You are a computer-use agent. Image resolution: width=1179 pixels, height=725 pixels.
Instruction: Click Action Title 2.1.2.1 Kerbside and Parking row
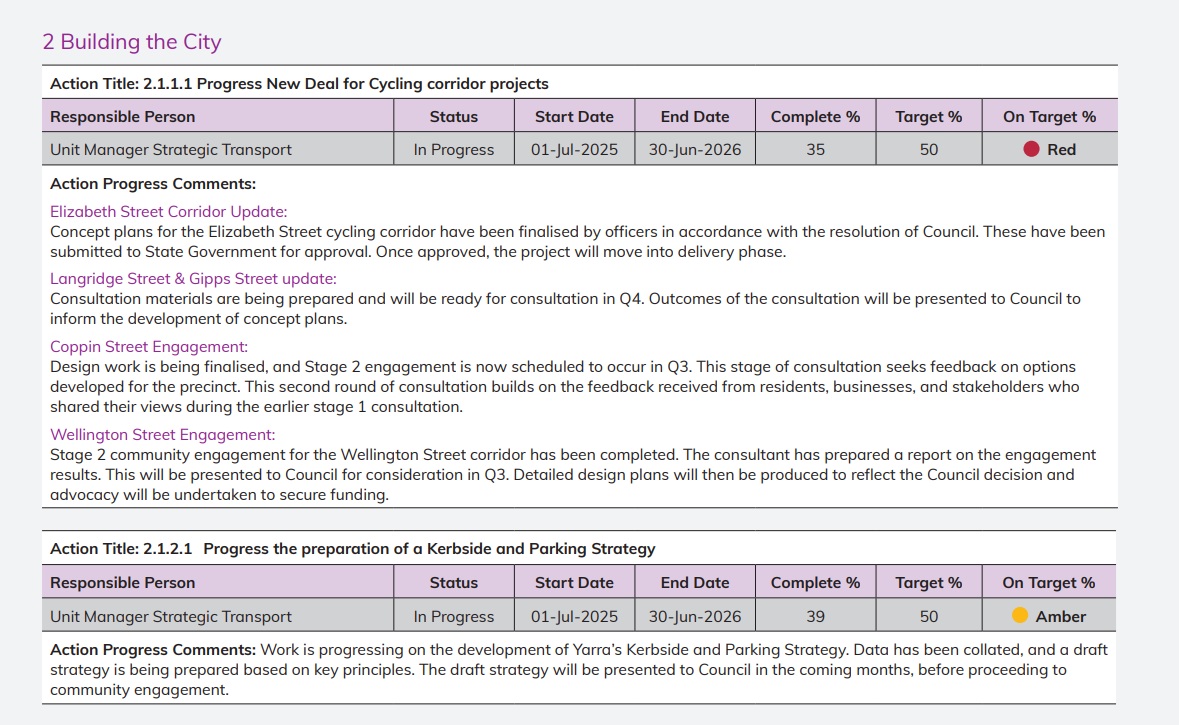tap(352, 548)
